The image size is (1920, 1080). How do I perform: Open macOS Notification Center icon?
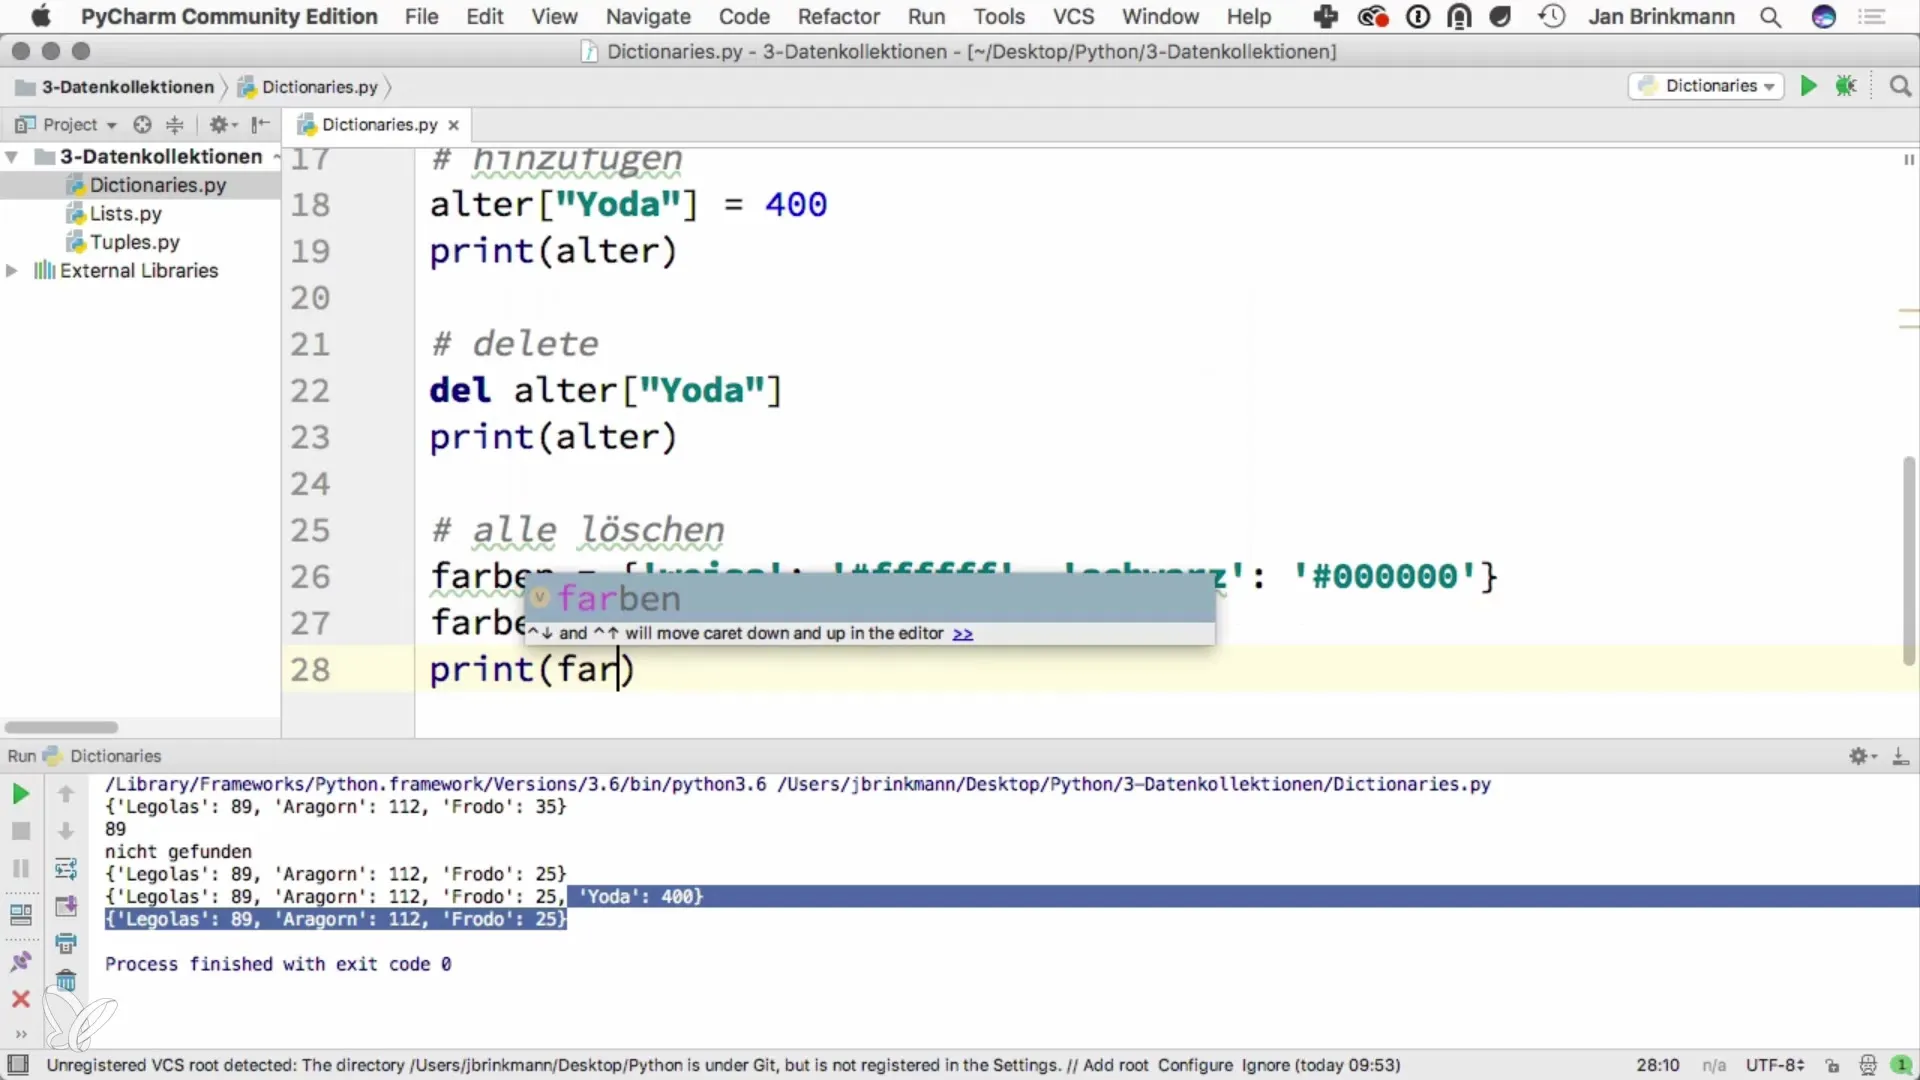pyautogui.click(x=1872, y=17)
